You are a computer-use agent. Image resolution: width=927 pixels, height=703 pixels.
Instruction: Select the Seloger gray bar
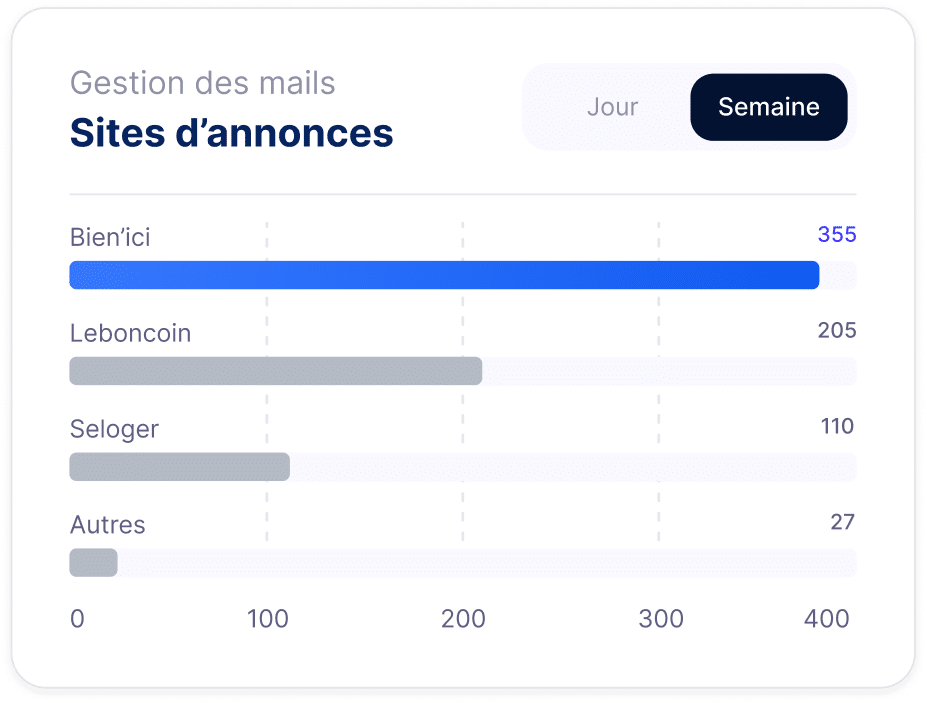179,467
